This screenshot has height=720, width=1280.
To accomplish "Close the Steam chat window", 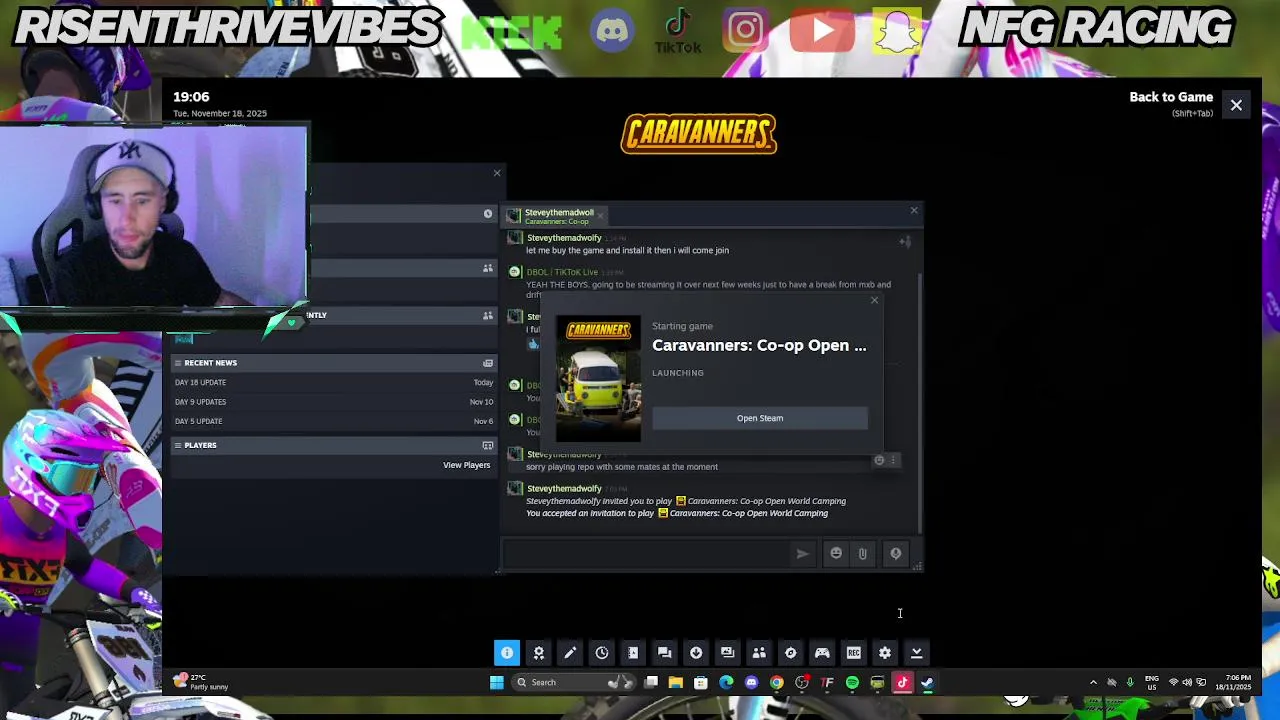I will coord(913,210).
